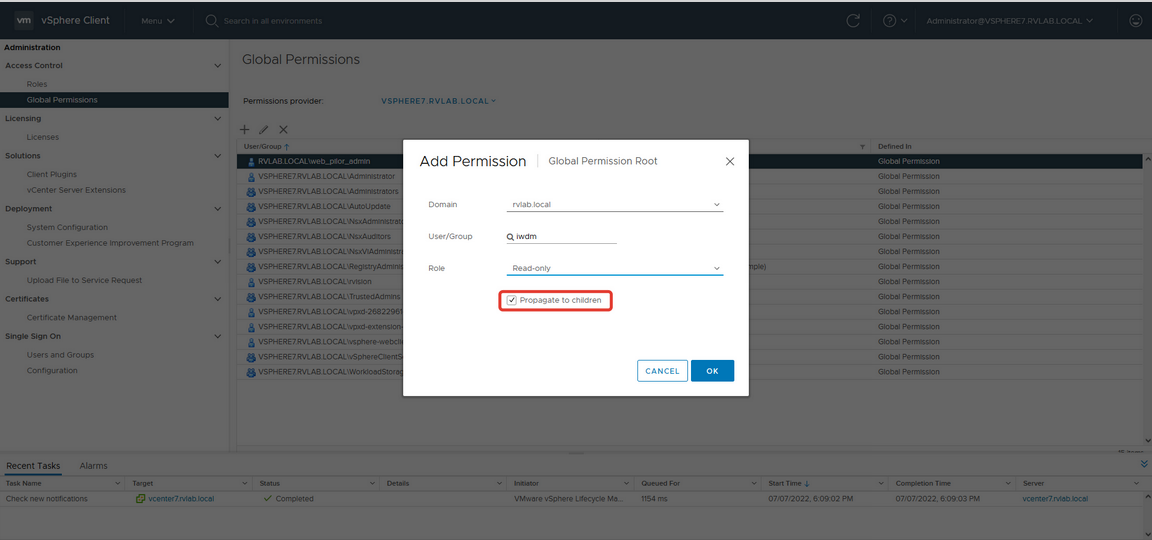Open Licenses in the sidebar
1152x540 pixels.
(43, 137)
